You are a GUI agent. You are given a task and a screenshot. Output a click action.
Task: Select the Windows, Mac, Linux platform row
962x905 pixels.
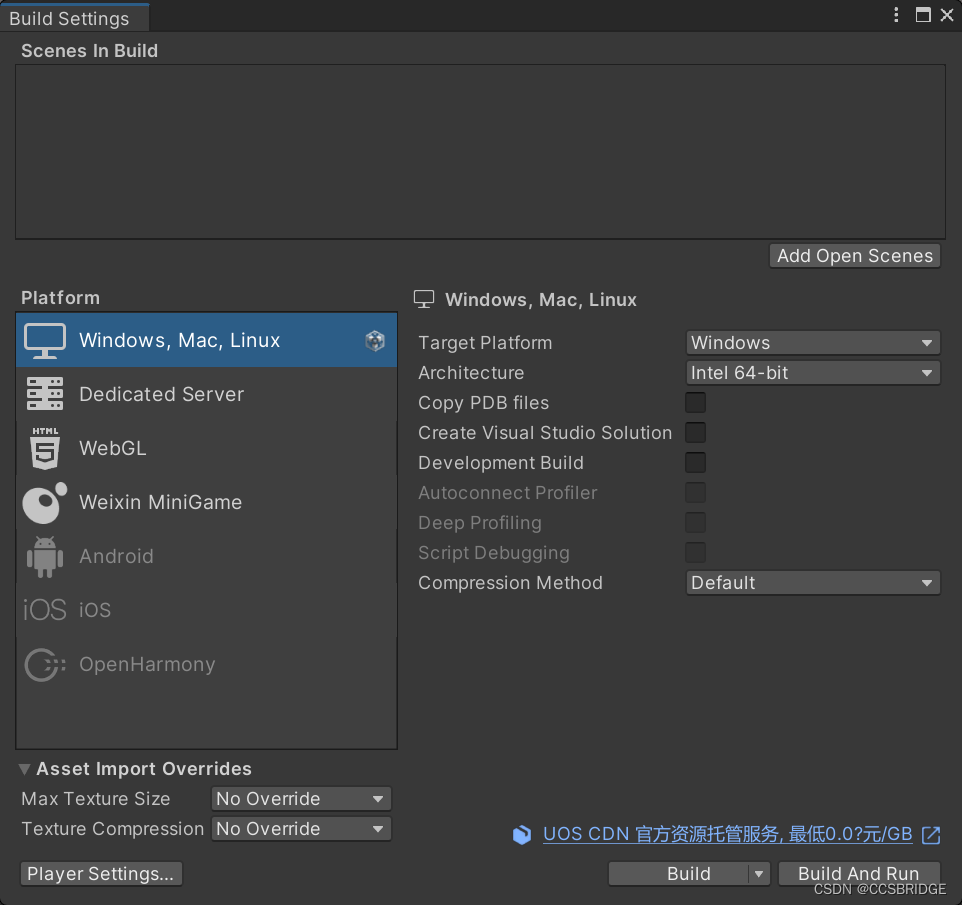[x=207, y=341]
